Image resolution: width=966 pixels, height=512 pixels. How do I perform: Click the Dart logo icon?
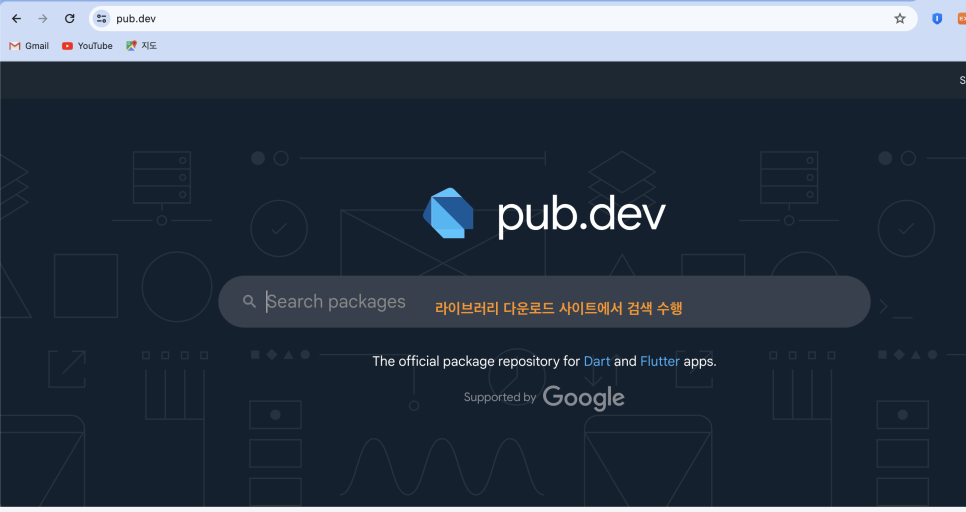pyautogui.click(x=448, y=213)
